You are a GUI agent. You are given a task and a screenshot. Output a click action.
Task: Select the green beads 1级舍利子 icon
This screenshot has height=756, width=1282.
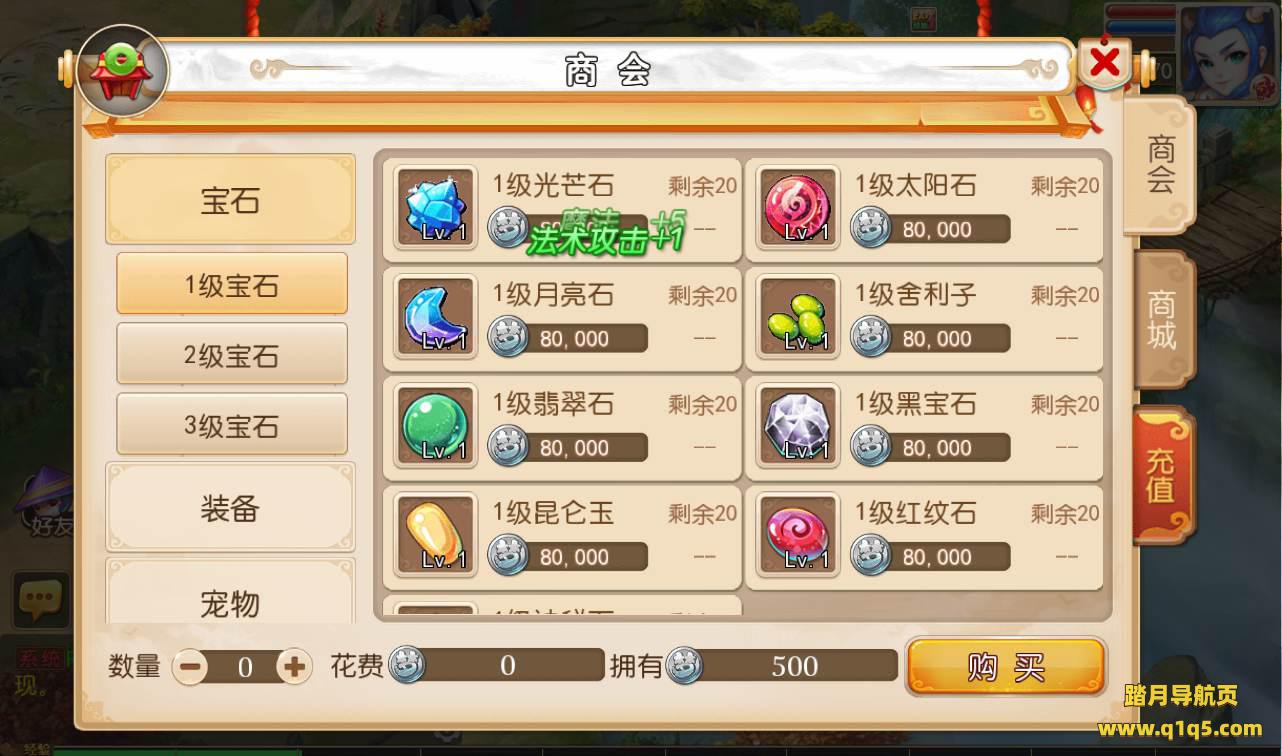click(798, 317)
